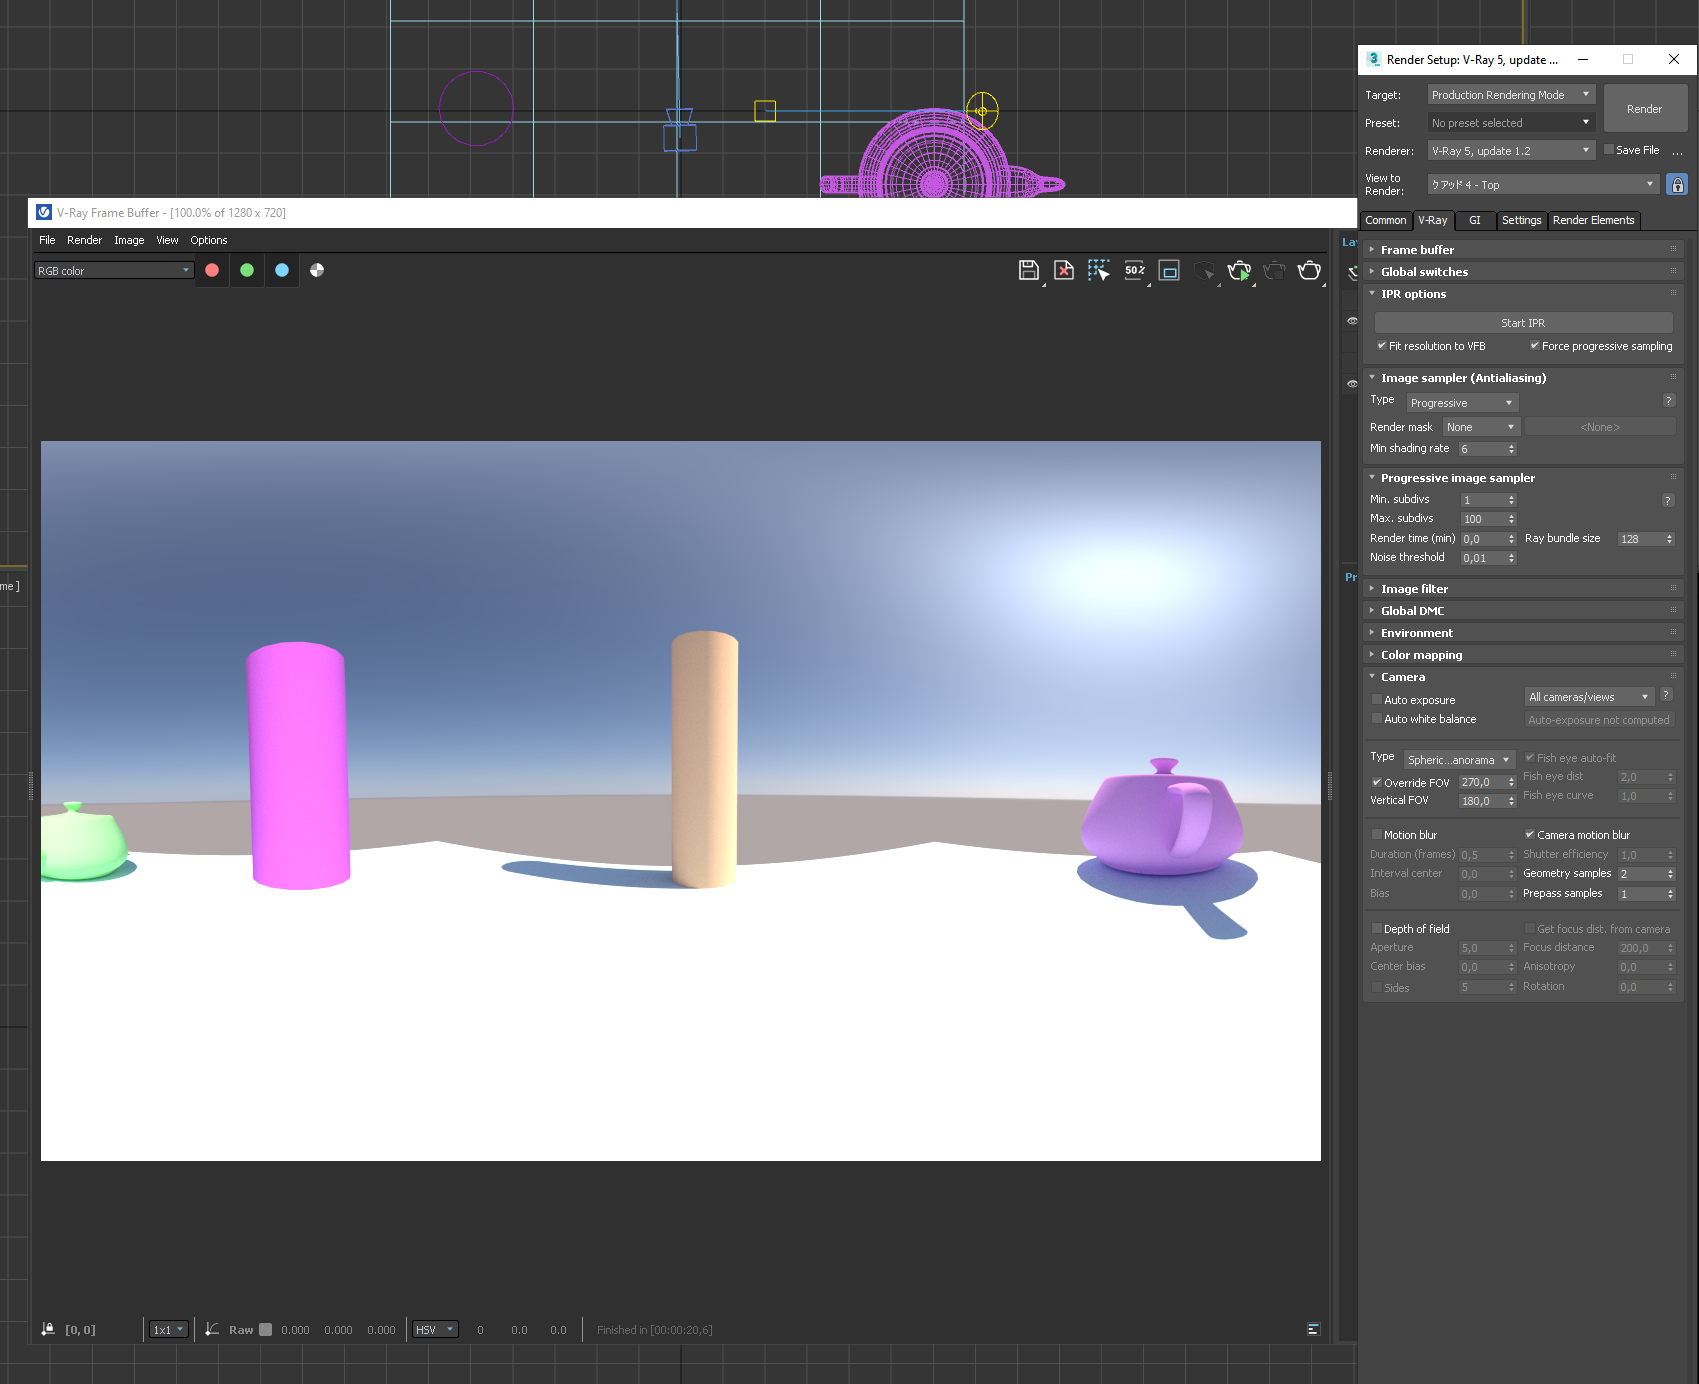Enable the Save File checkbox
This screenshot has width=1699, height=1384.
pos(1609,149)
